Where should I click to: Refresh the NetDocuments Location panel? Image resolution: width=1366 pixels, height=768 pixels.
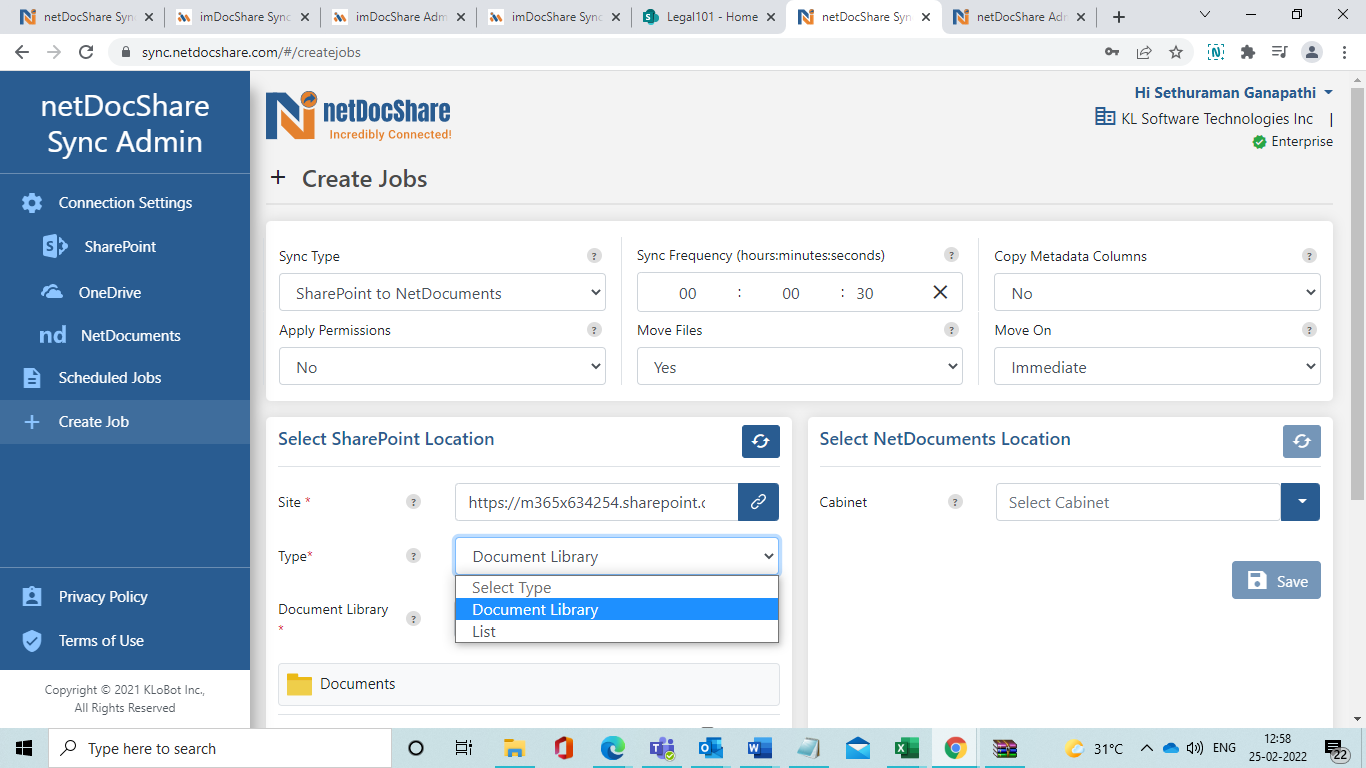tap(1301, 441)
